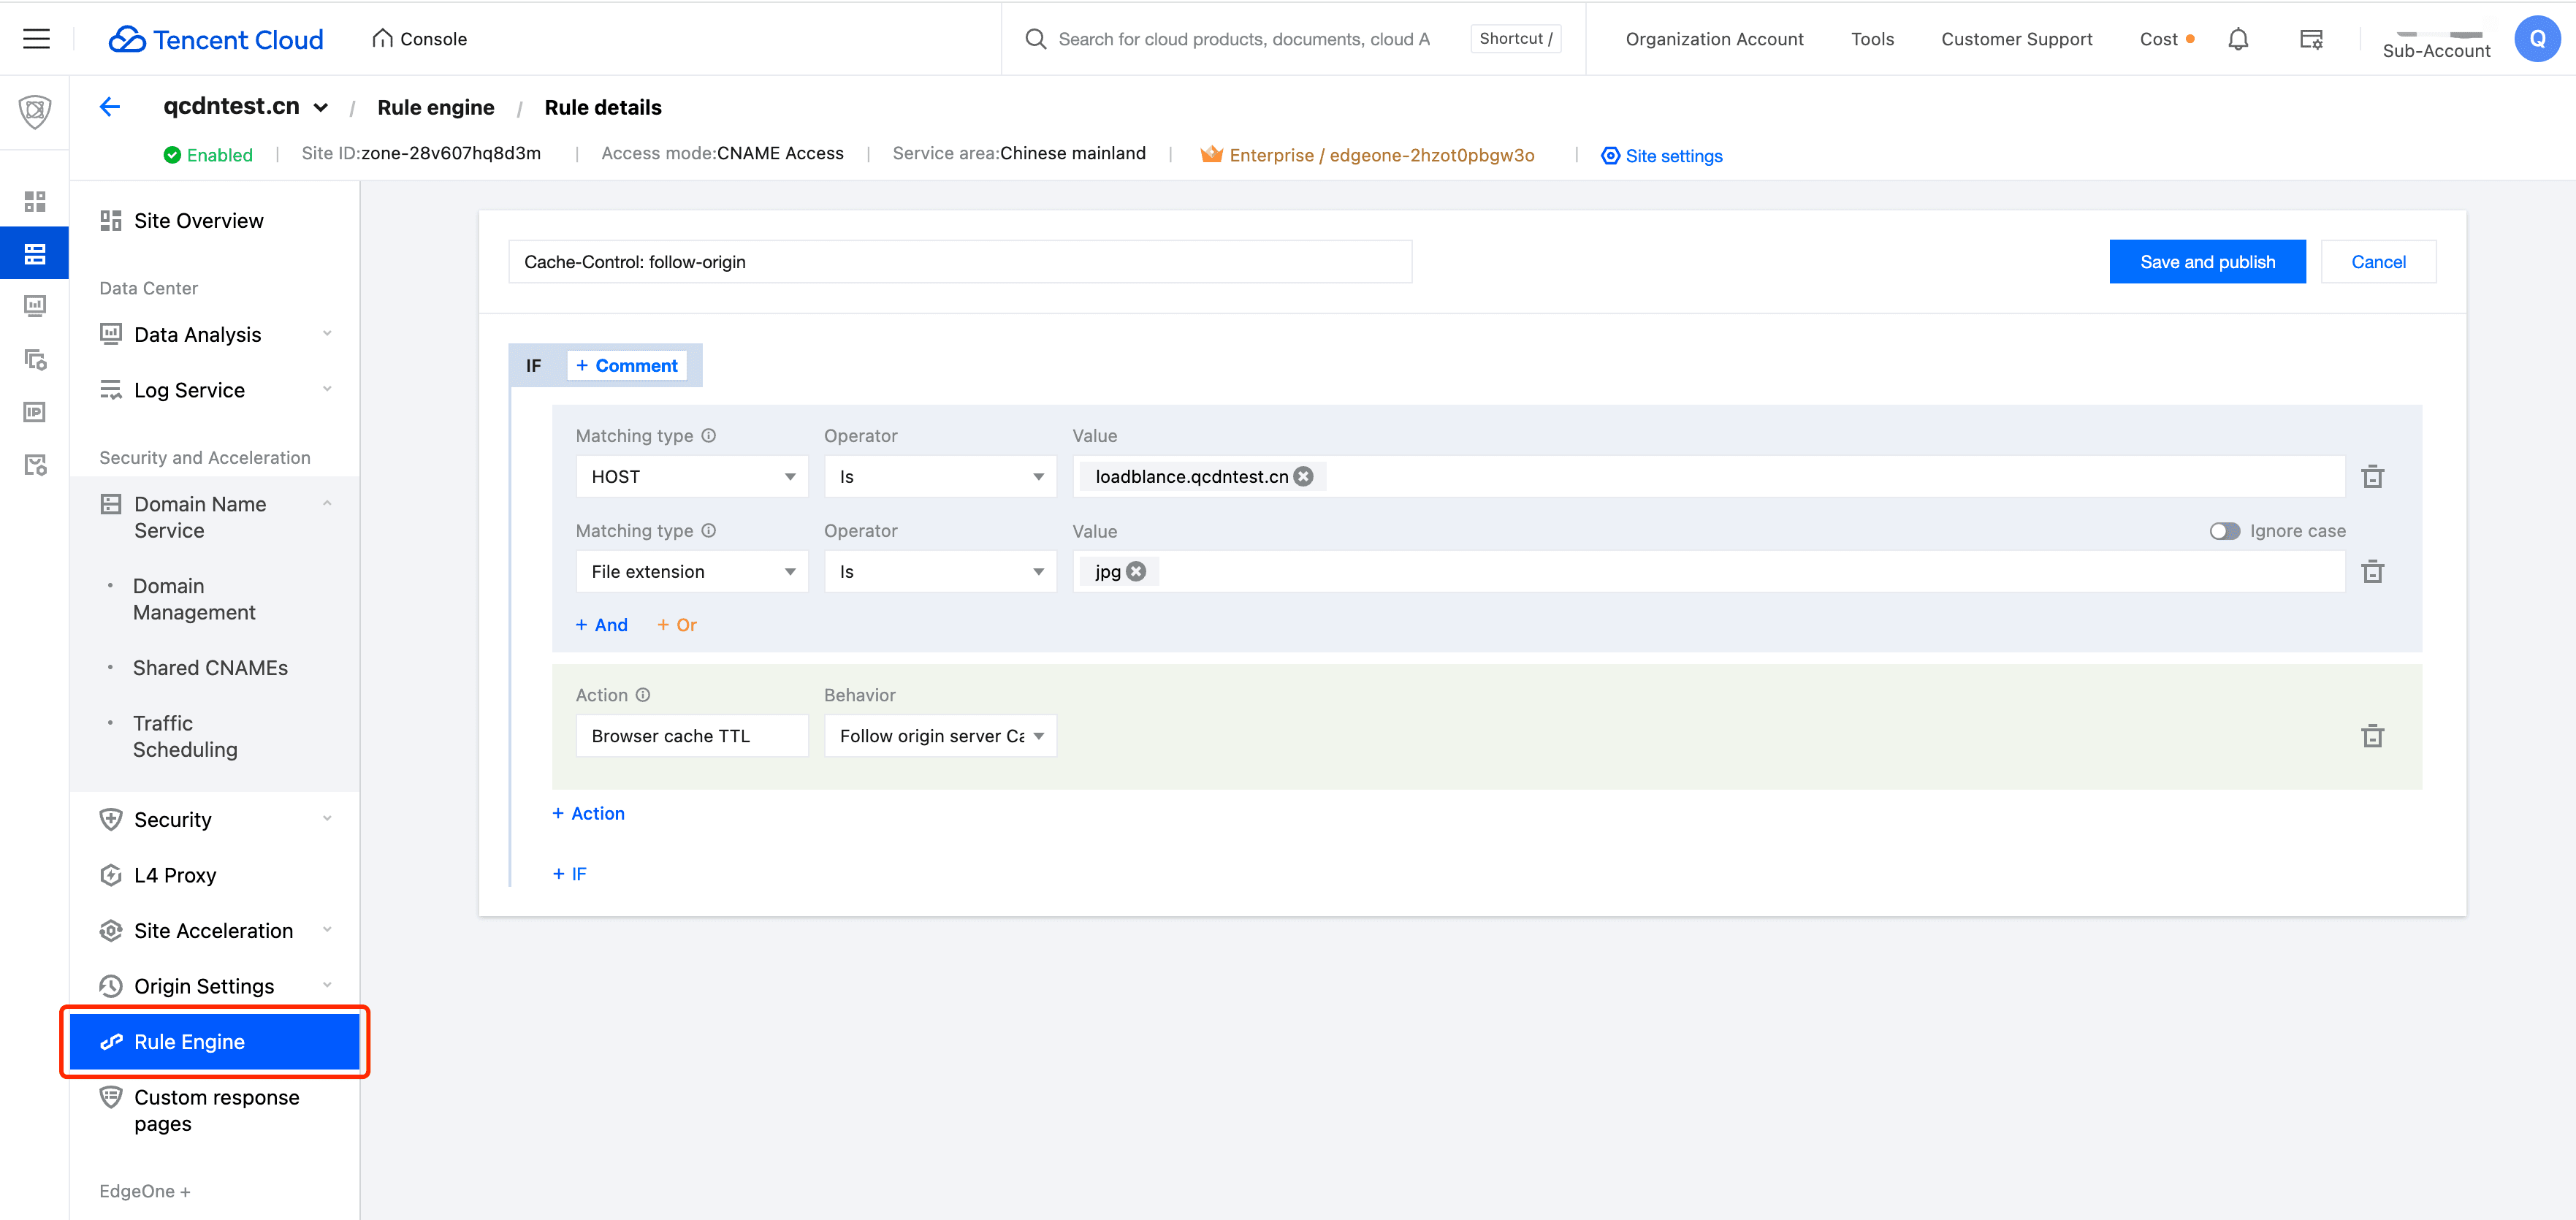The width and height of the screenshot is (2576, 1220).
Task: Click the search magnifier icon
Action: (x=1036, y=39)
